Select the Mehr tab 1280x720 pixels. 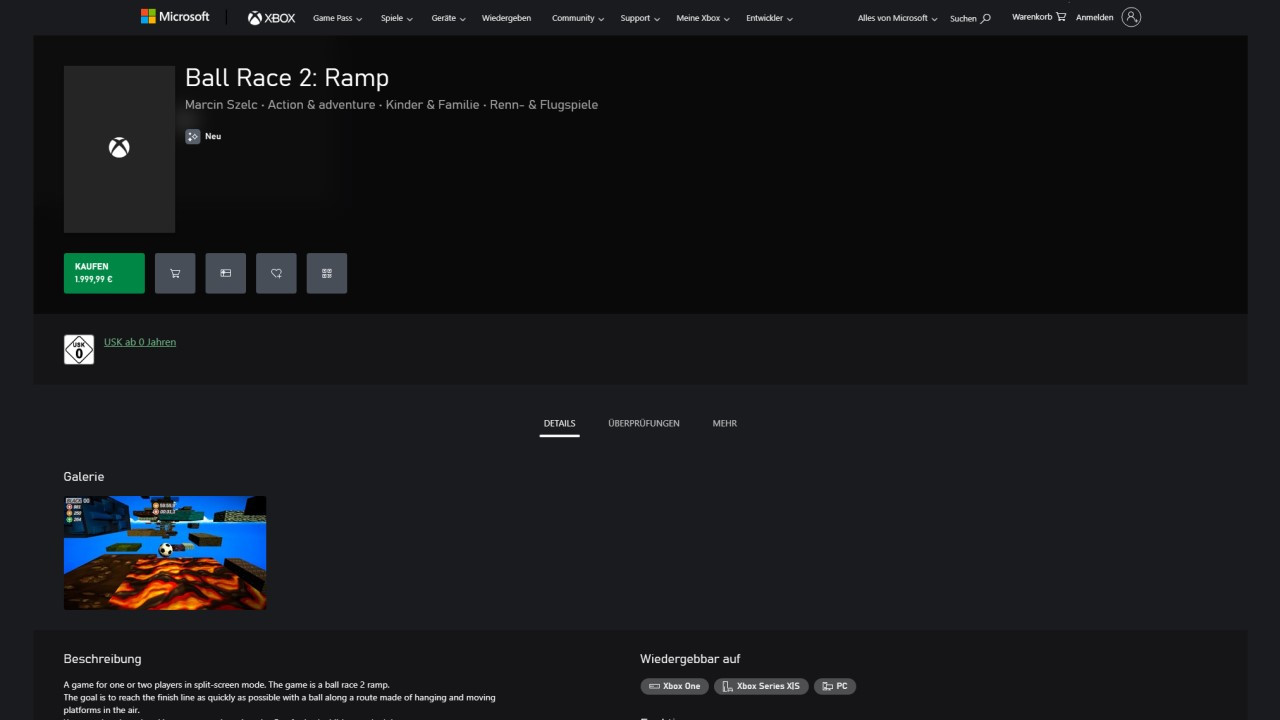[725, 423]
